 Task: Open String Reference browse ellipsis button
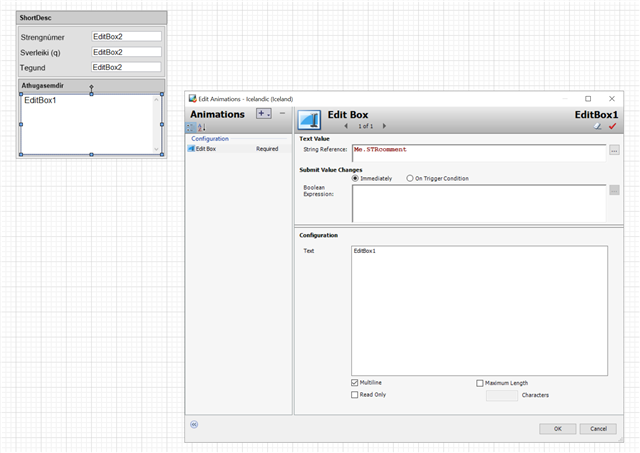[614, 150]
